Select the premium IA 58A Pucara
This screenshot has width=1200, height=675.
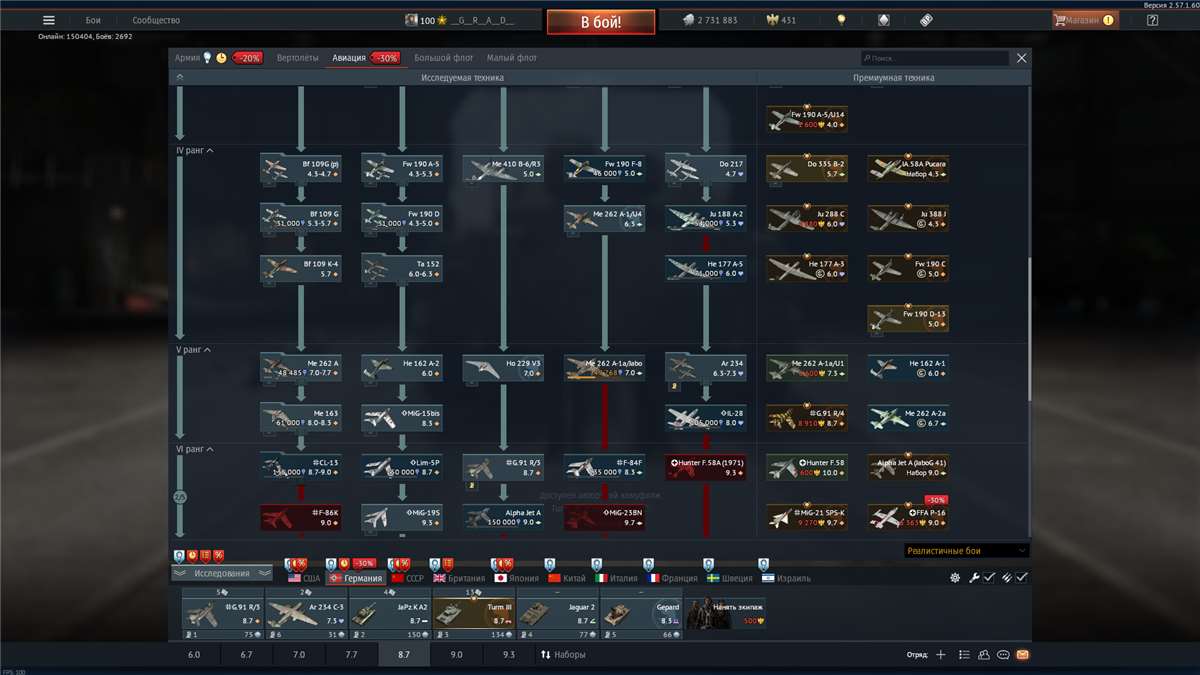[908, 168]
